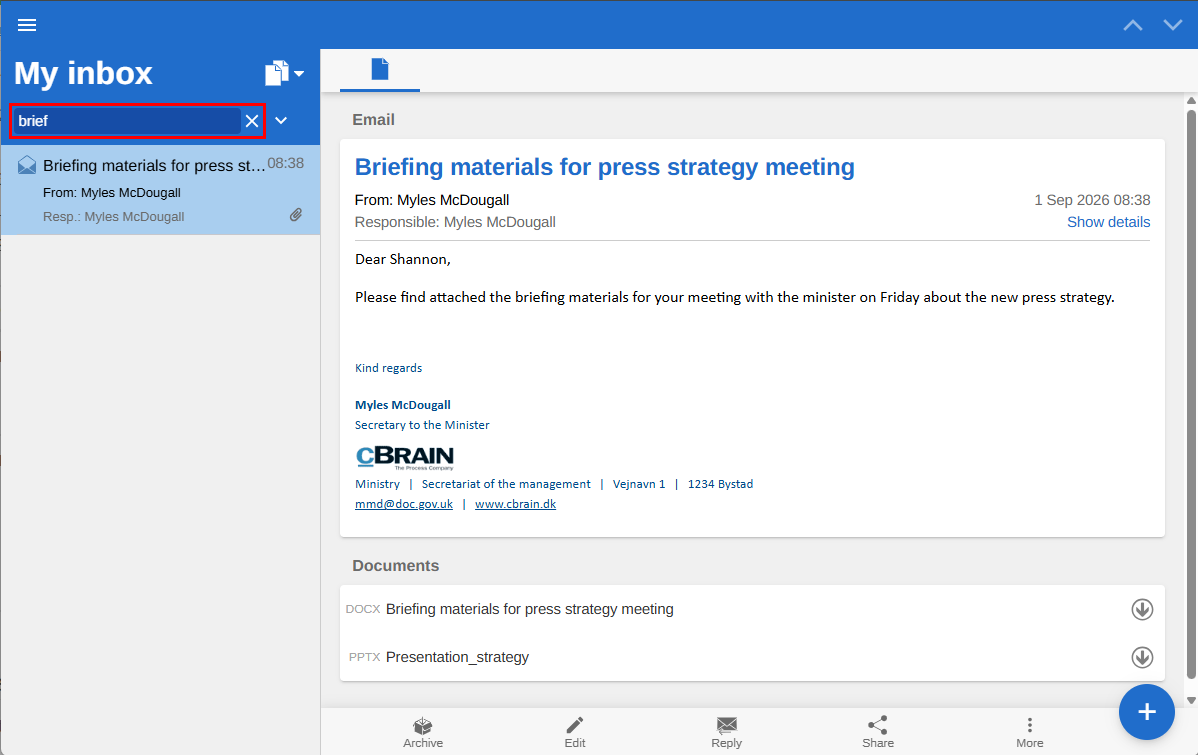The width and height of the screenshot is (1198, 755).
Task: Click the open envelope icon in list
Action: pos(27,165)
